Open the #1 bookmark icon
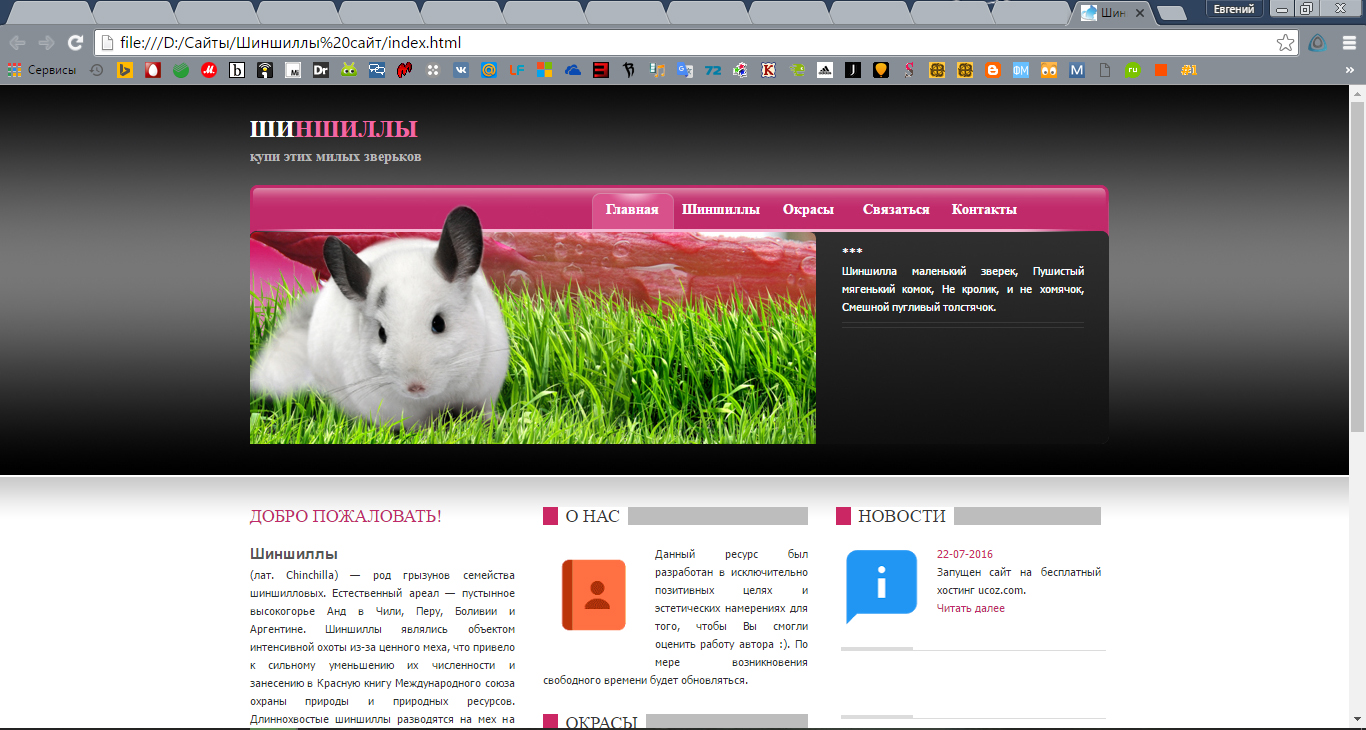This screenshot has width=1366, height=730. pos(1189,70)
